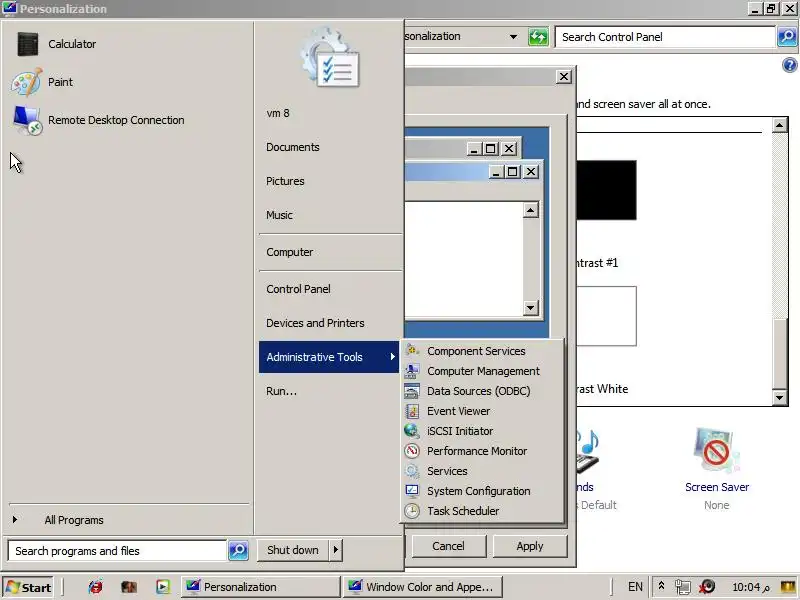Click the media player quick launch icon
Image resolution: width=800 pixels, height=600 pixels.
tap(163, 587)
